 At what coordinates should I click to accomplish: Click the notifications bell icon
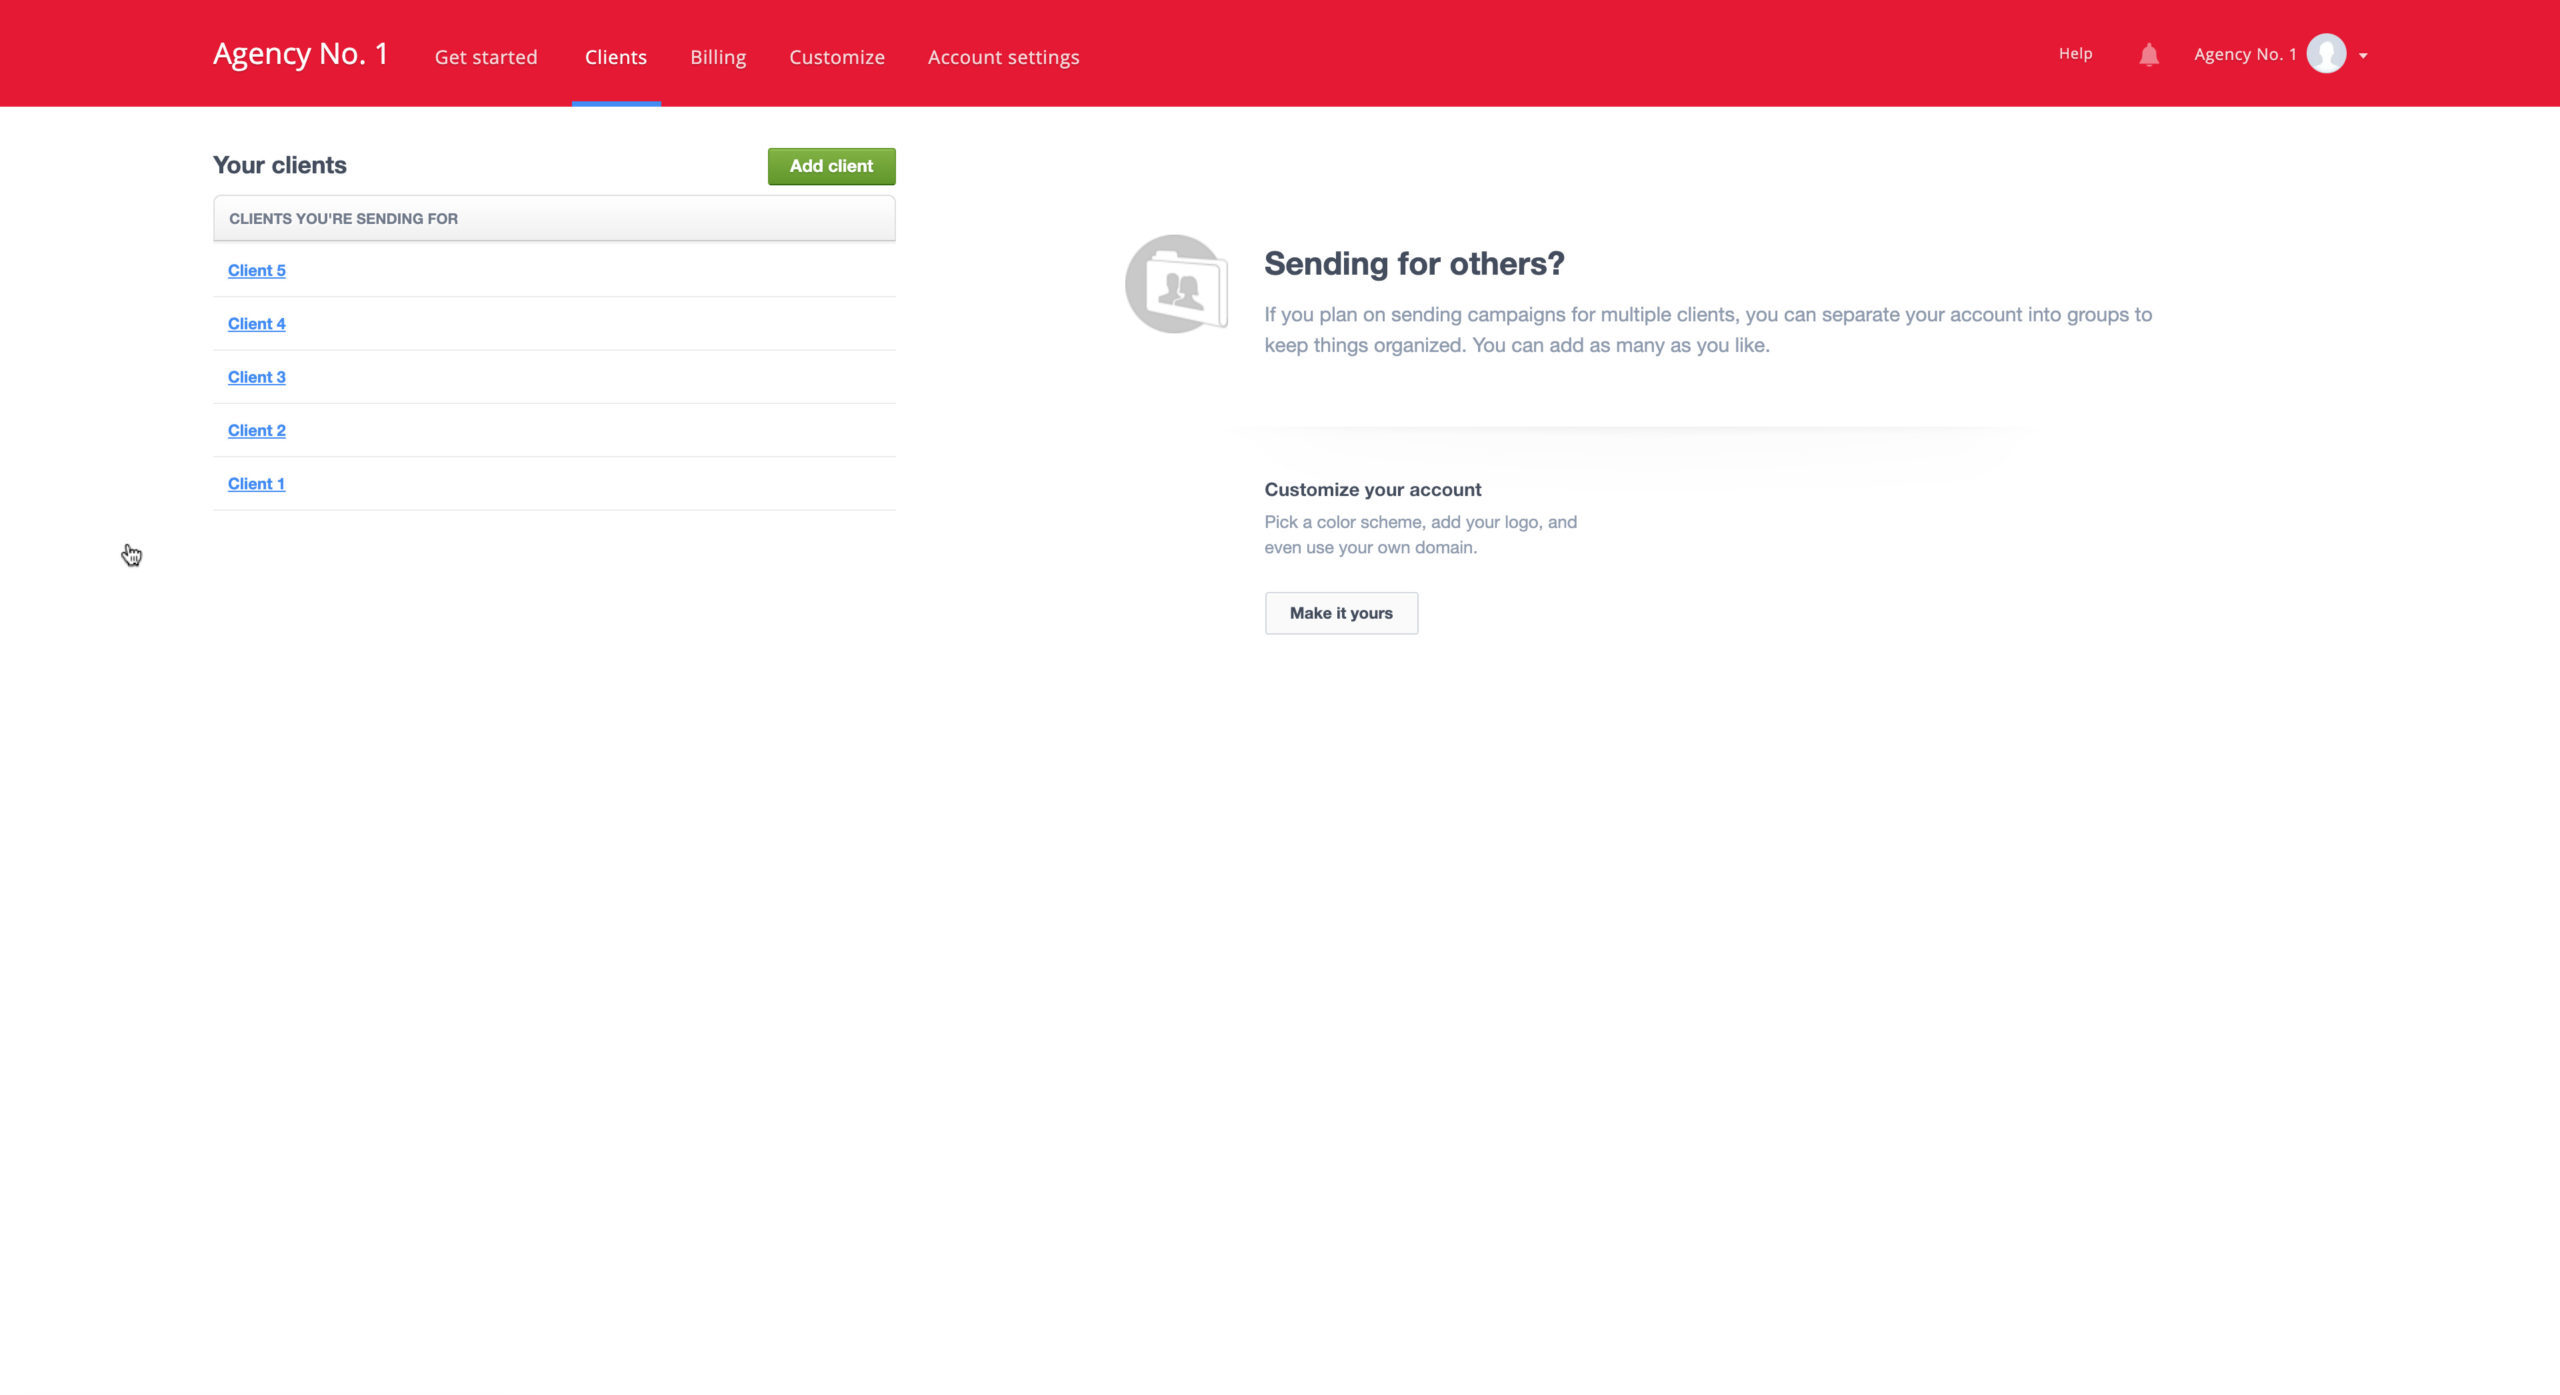pos(2148,55)
